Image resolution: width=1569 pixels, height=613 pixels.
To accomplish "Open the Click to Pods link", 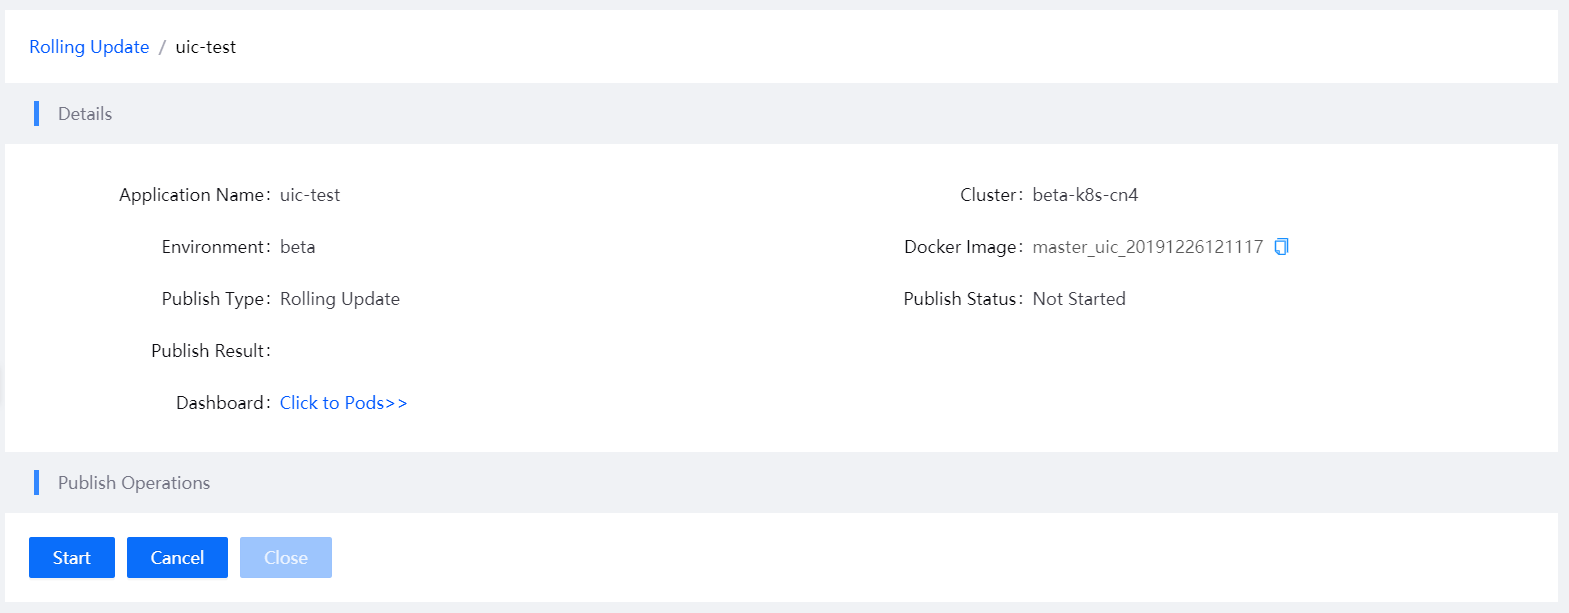I will pos(343,403).
